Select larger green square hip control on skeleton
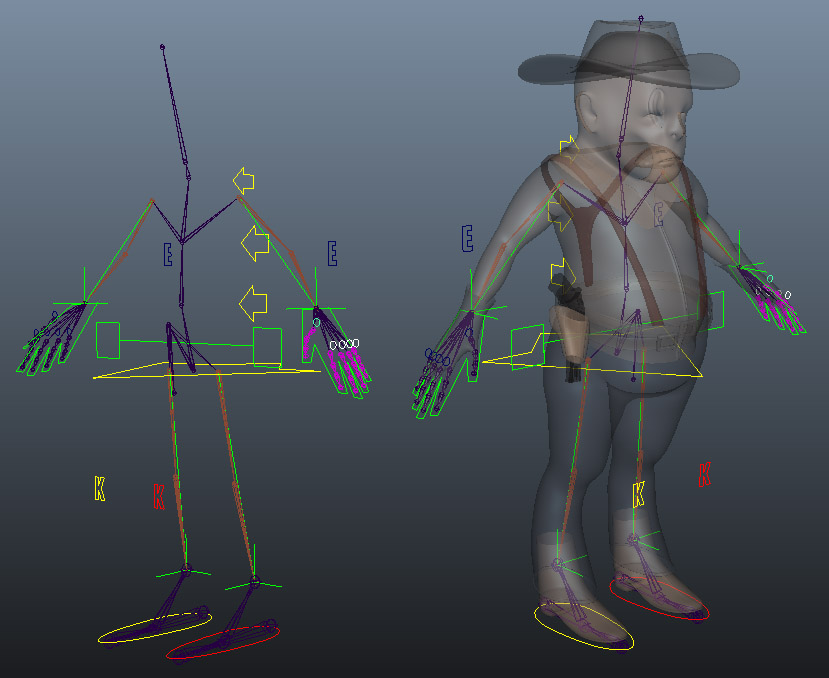Viewport: 829px width, 678px height. [x=267, y=347]
